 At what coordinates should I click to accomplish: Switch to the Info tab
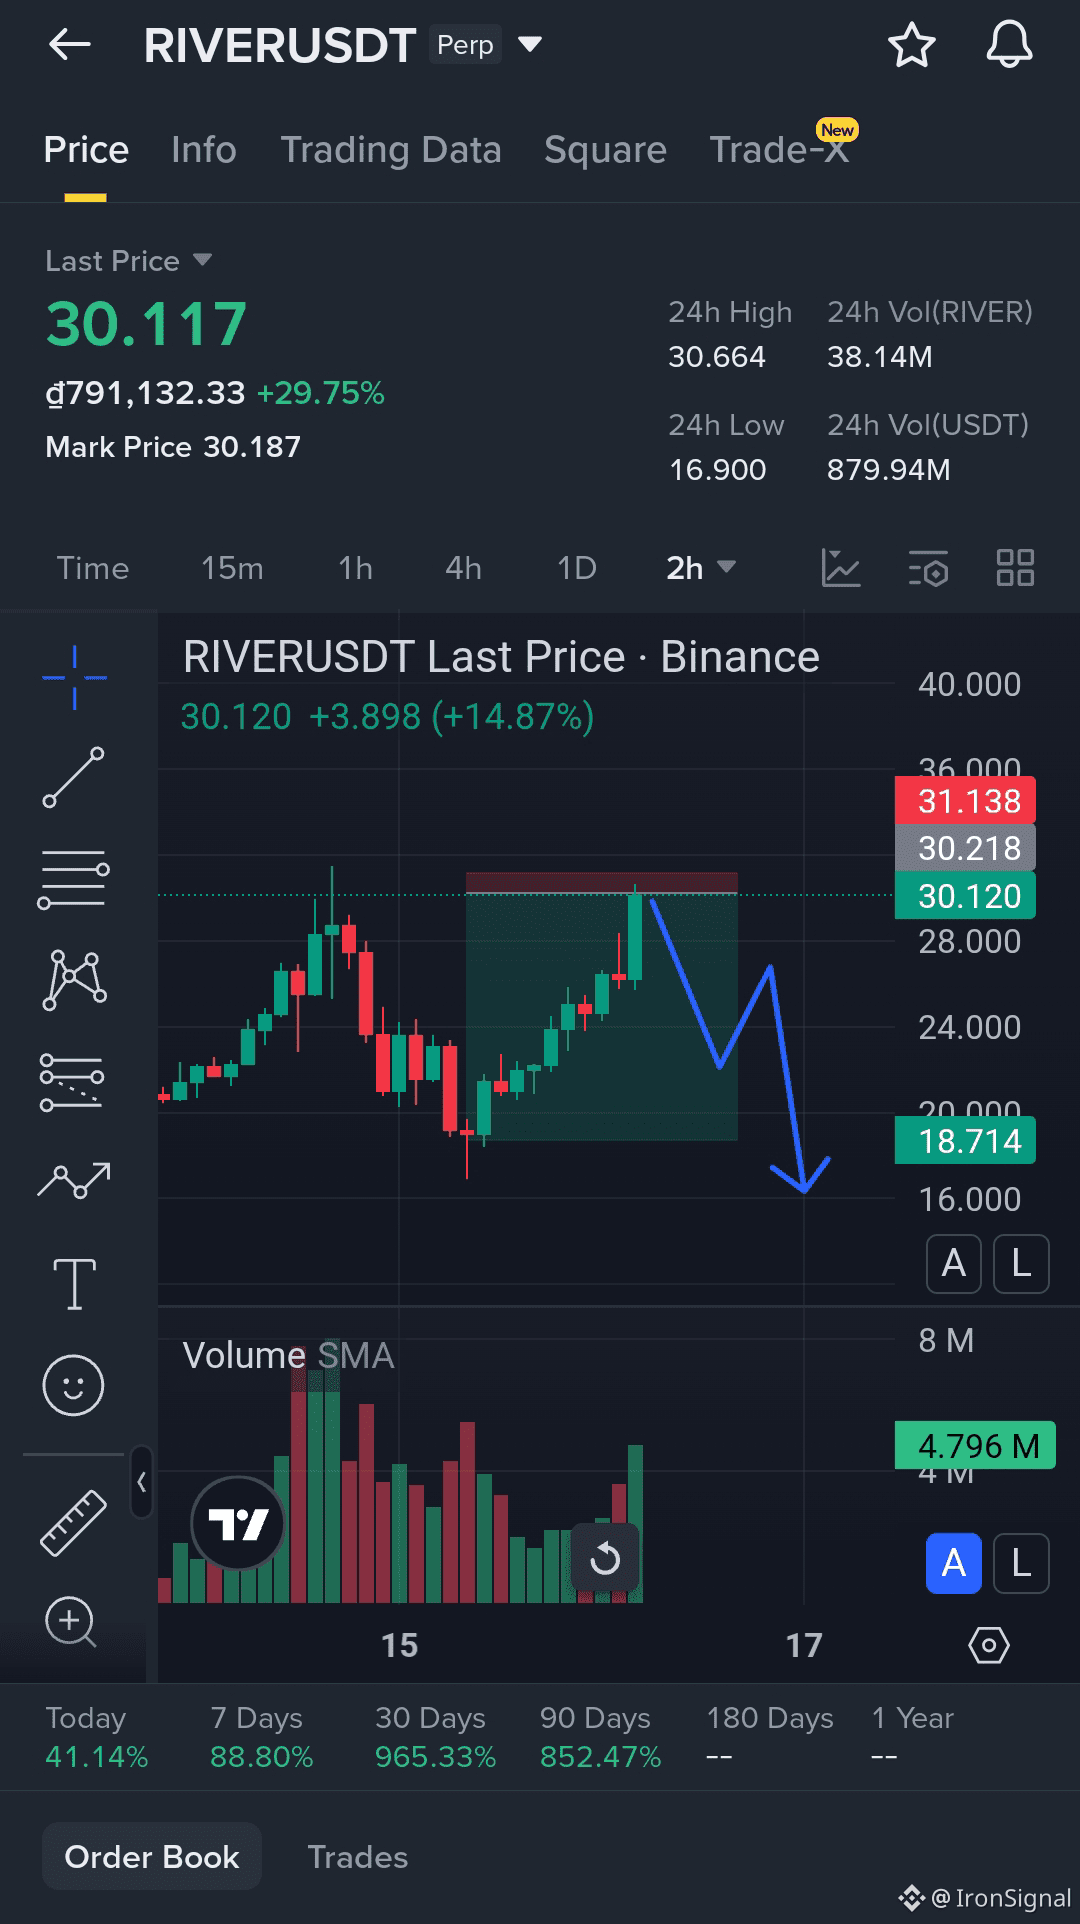[x=204, y=150]
